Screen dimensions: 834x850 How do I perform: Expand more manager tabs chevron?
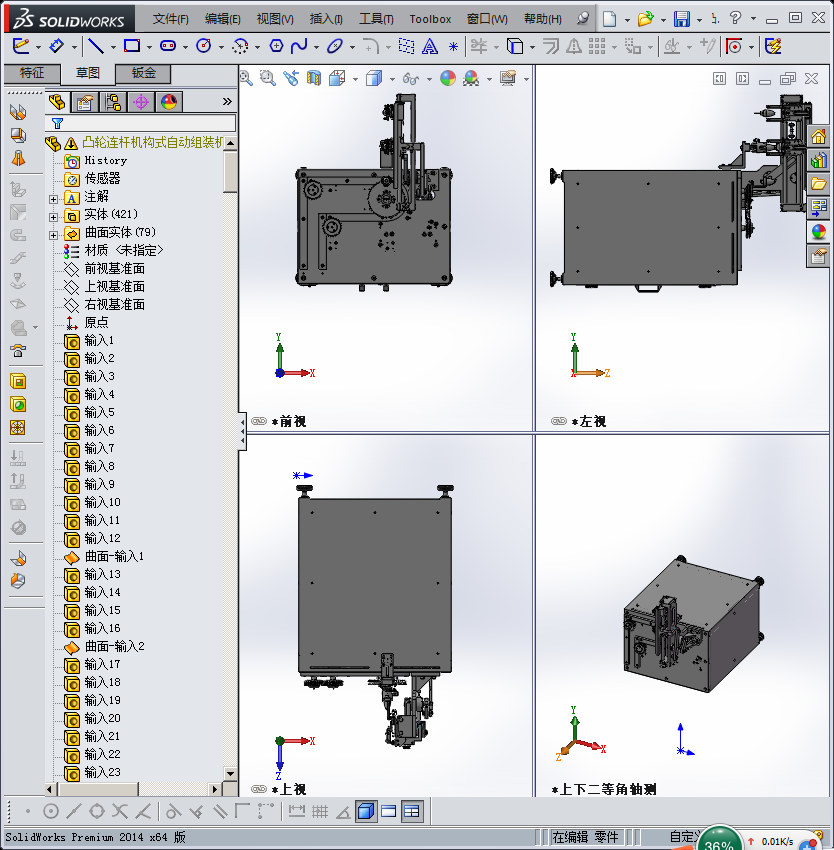coord(227,101)
